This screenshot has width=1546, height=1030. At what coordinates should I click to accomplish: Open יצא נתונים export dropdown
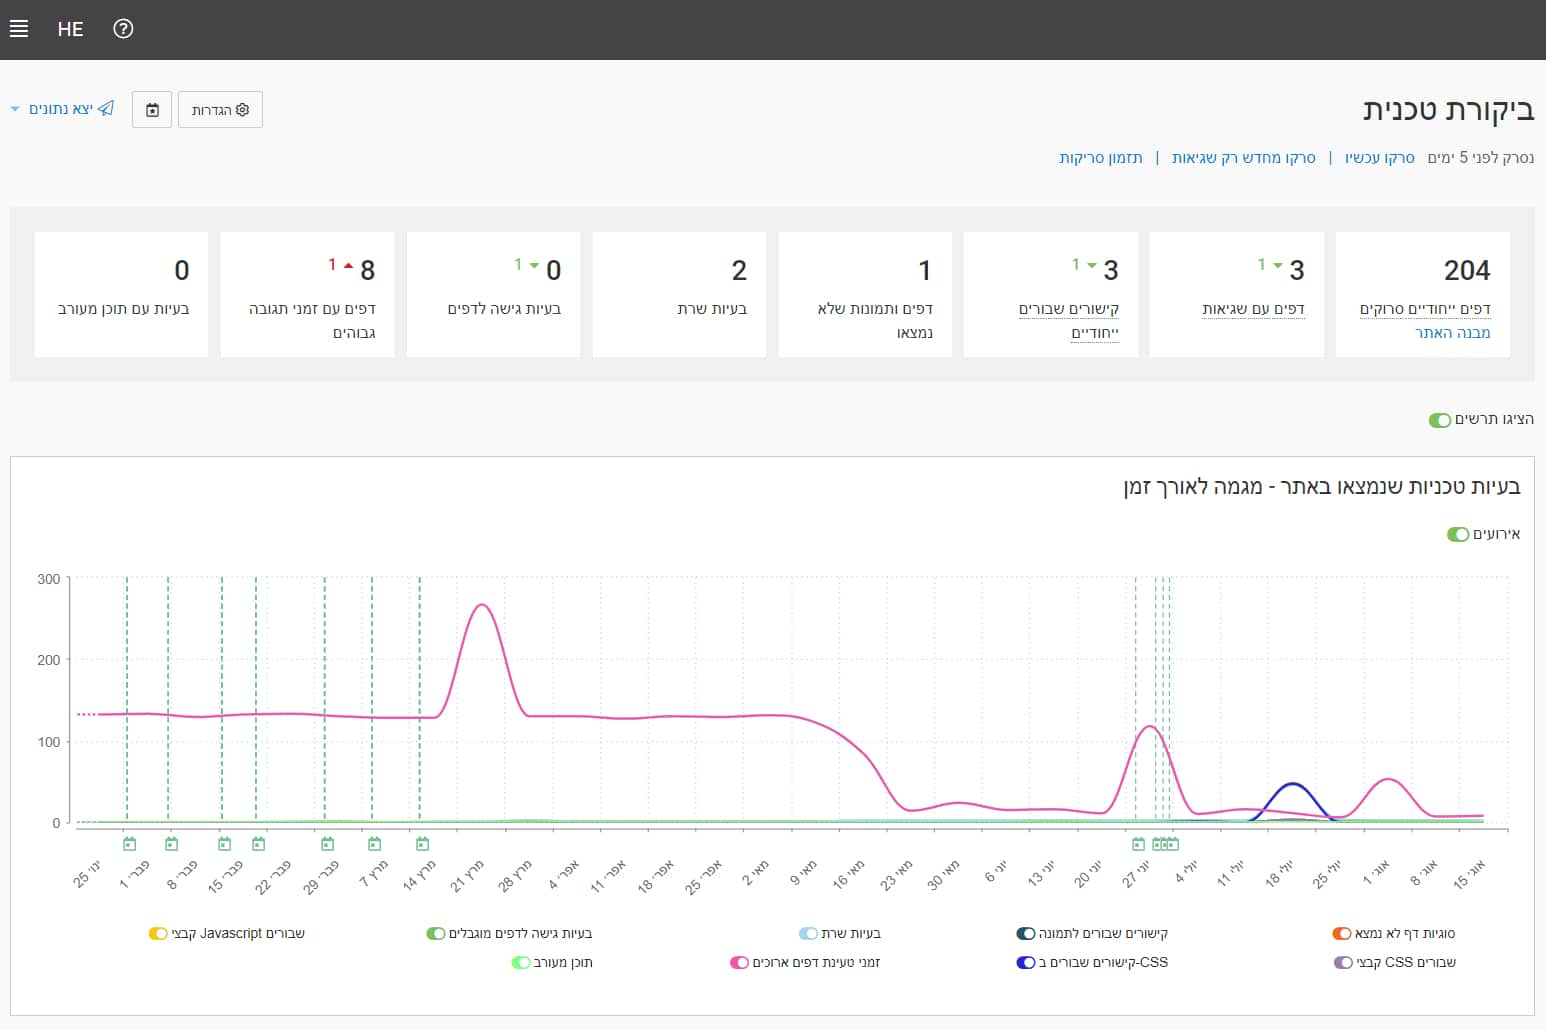click(x=62, y=109)
